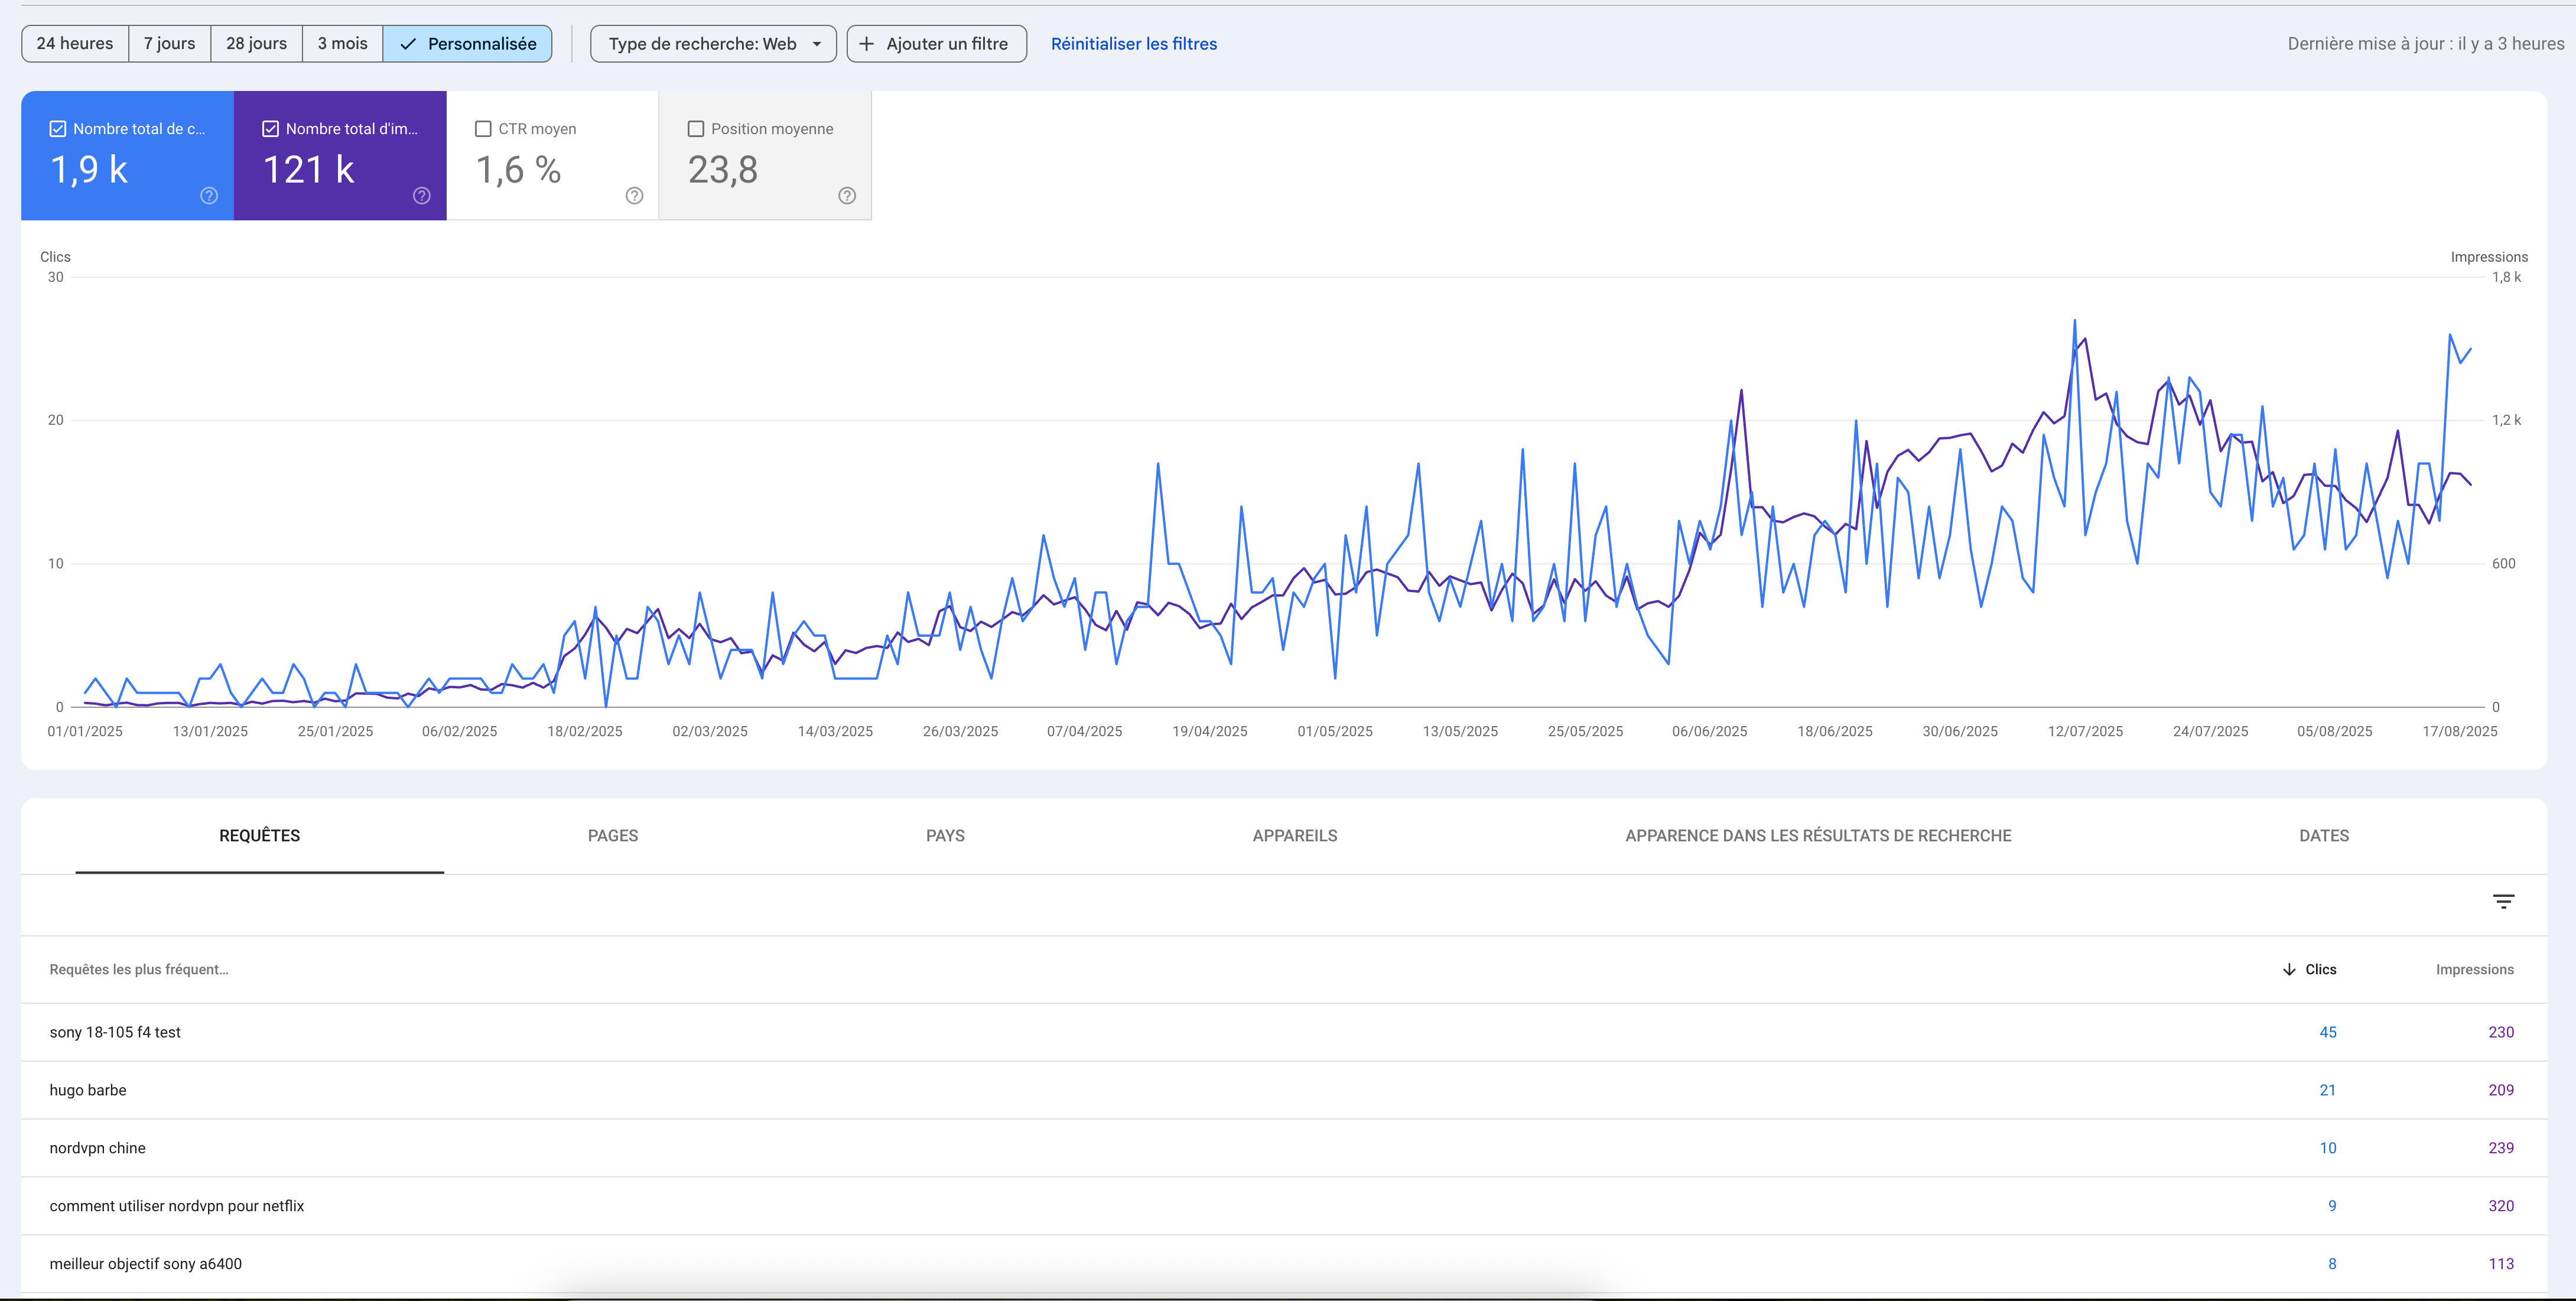Viewport: 2576px width, 1301px height.
Task: Click Réinitialiser les filtres link
Action: click(1133, 44)
